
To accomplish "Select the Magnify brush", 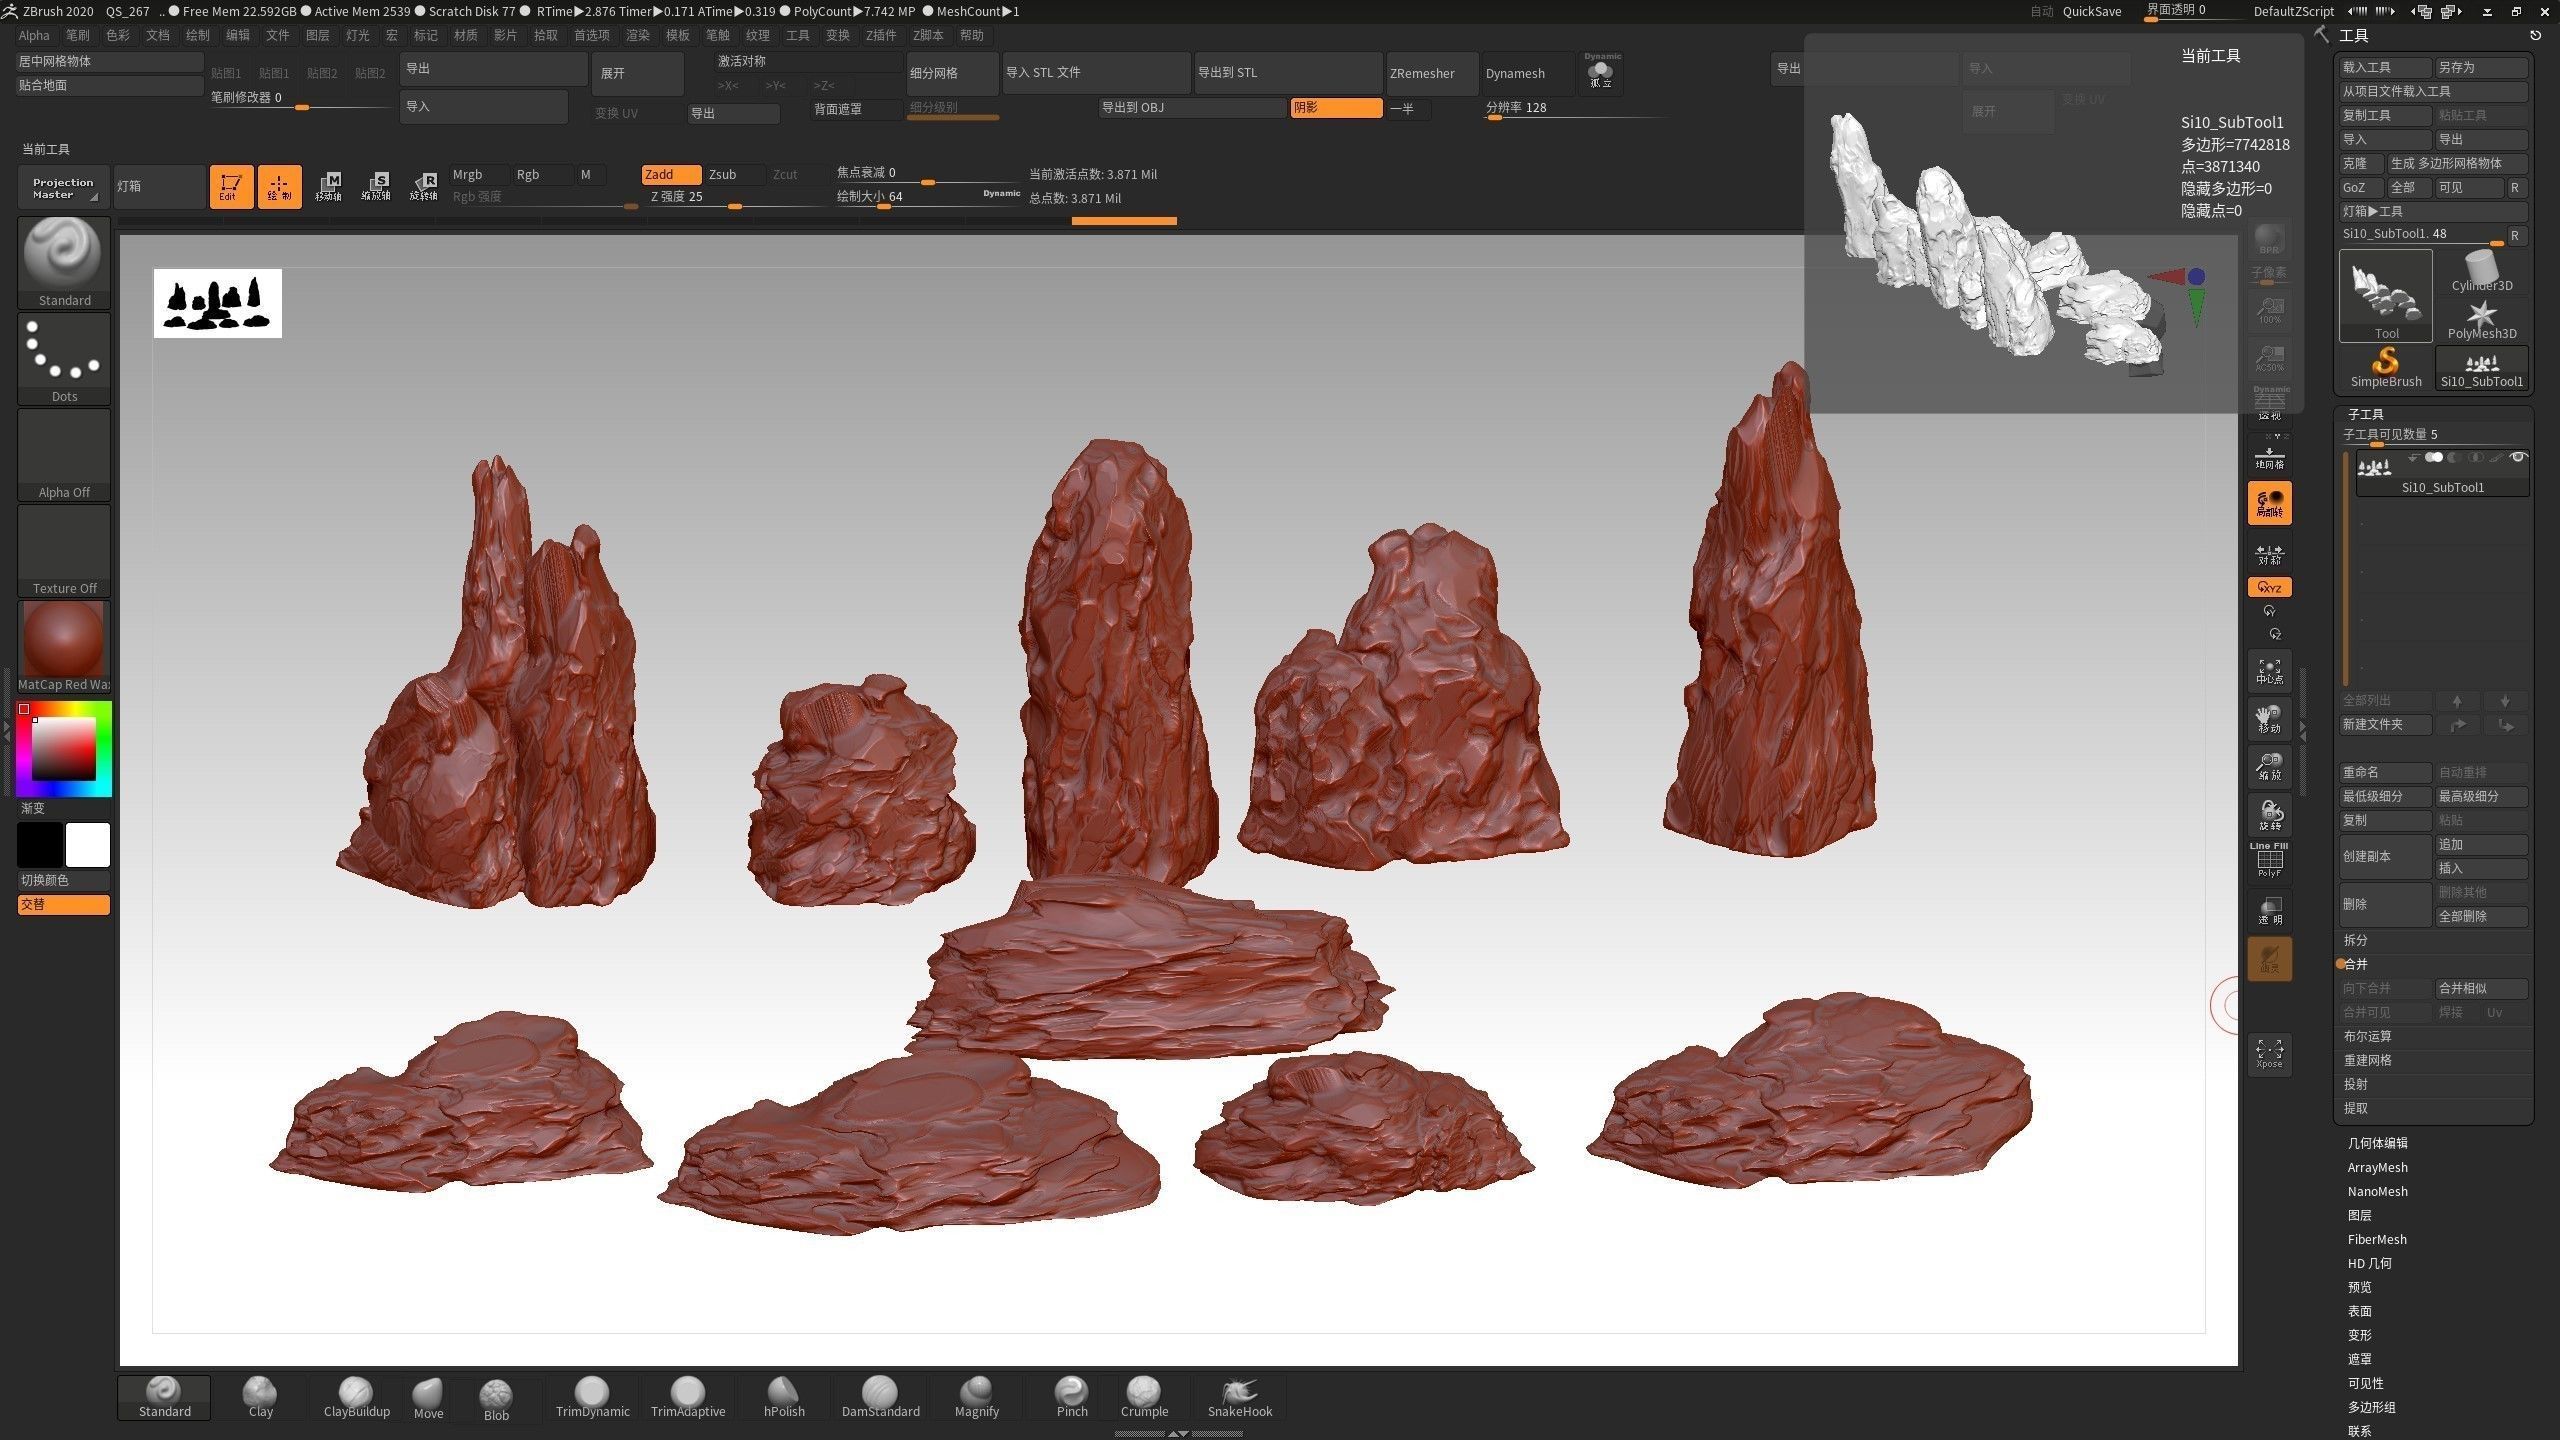I will tap(976, 1397).
